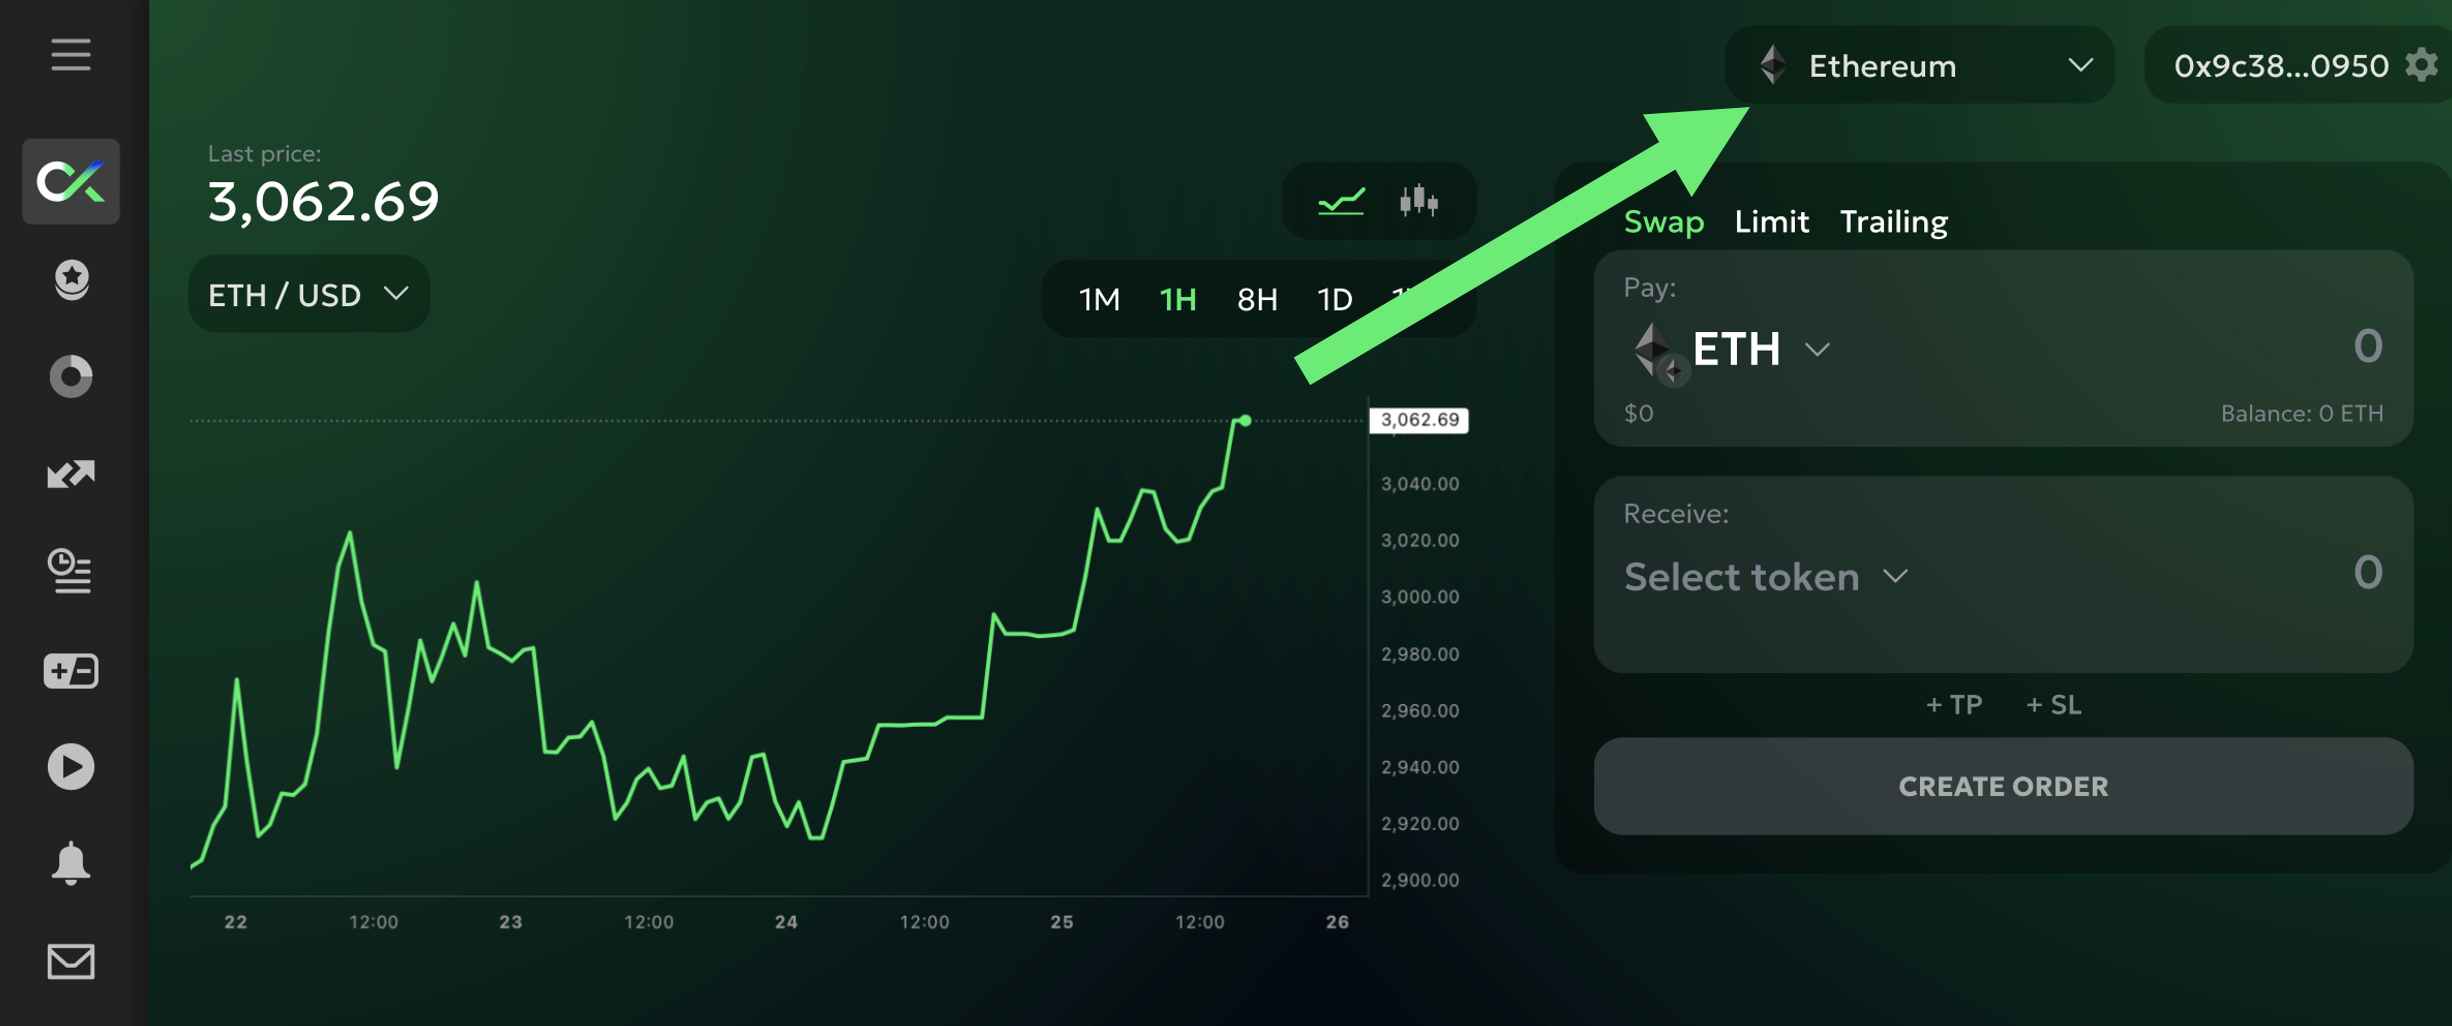Click the CREATE ORDER button
The width and height of the screenshot is (2452, 1026).
2003,786
